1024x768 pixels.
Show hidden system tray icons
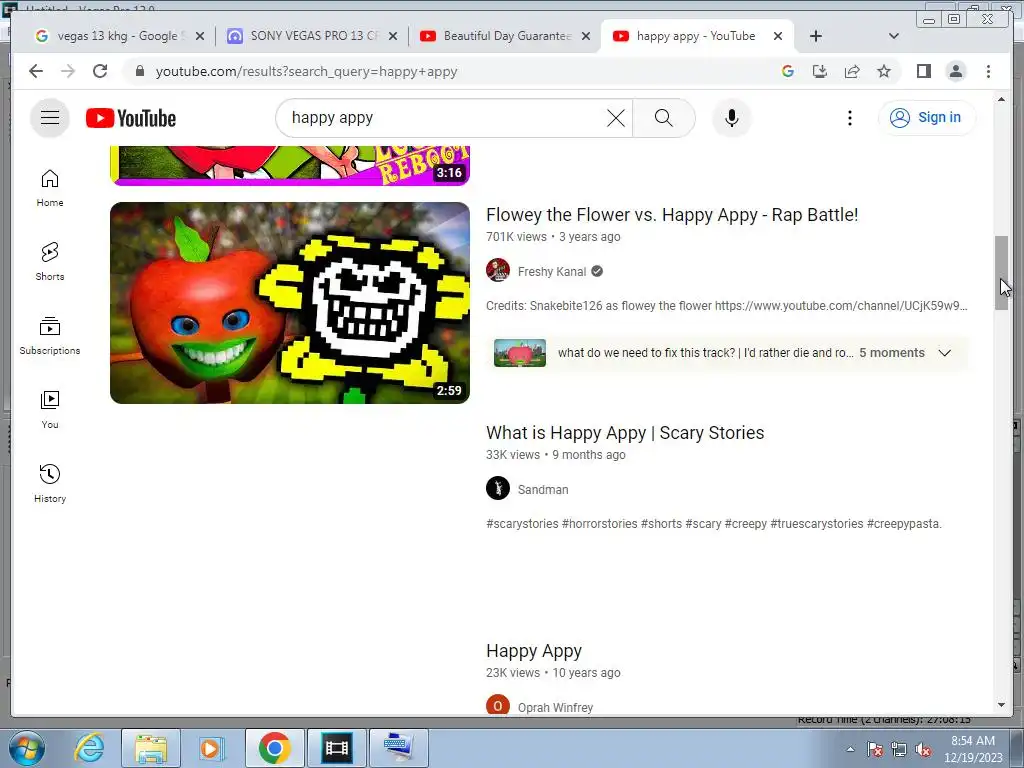(850, 750)
